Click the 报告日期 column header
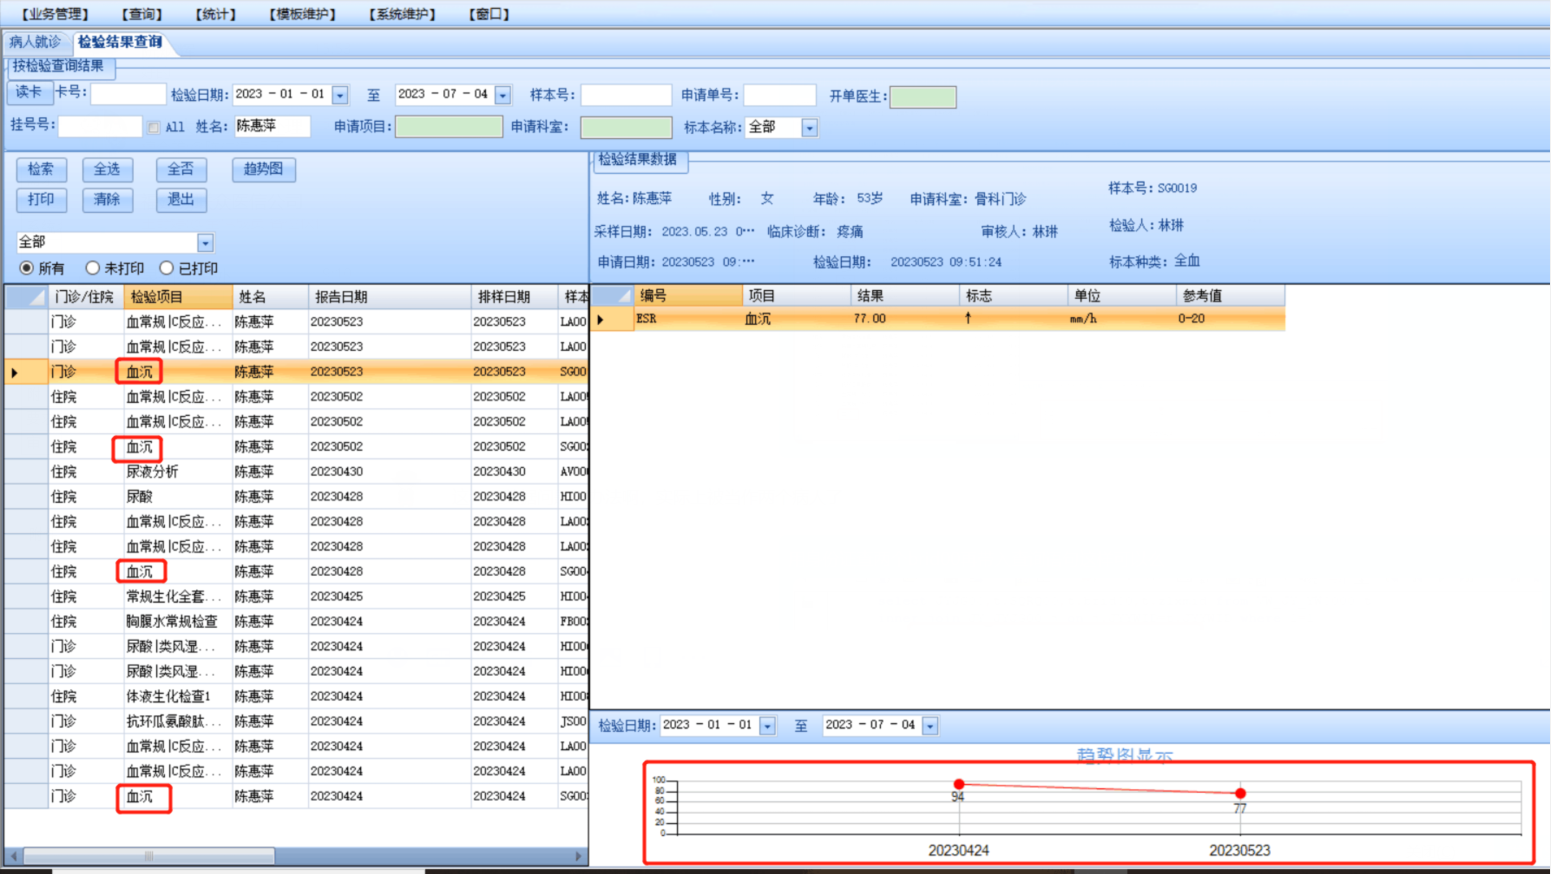The width and height of the screenshot is (1551, 874). point(389,297)
